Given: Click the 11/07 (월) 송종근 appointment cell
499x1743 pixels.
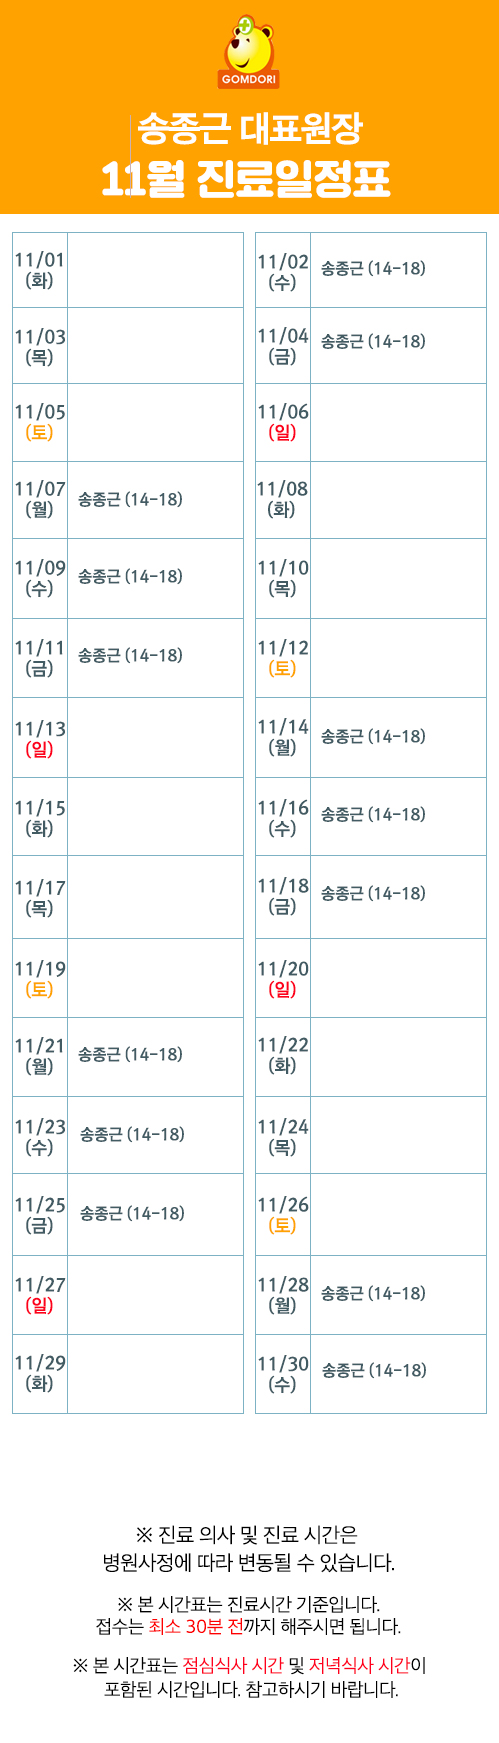Looking at the screenshot, I should (130, 498).
